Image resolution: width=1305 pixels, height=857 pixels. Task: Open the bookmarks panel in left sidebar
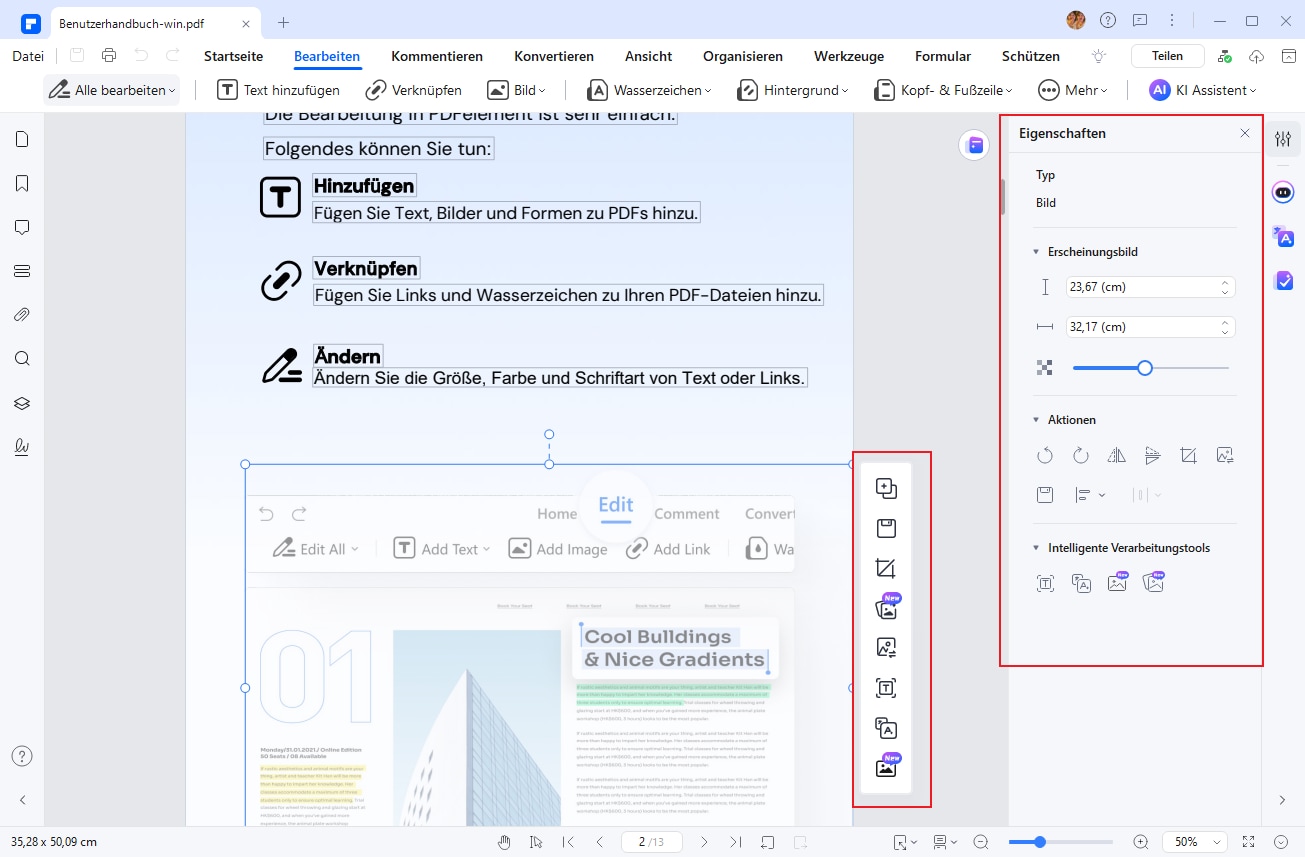pos(22,183)
